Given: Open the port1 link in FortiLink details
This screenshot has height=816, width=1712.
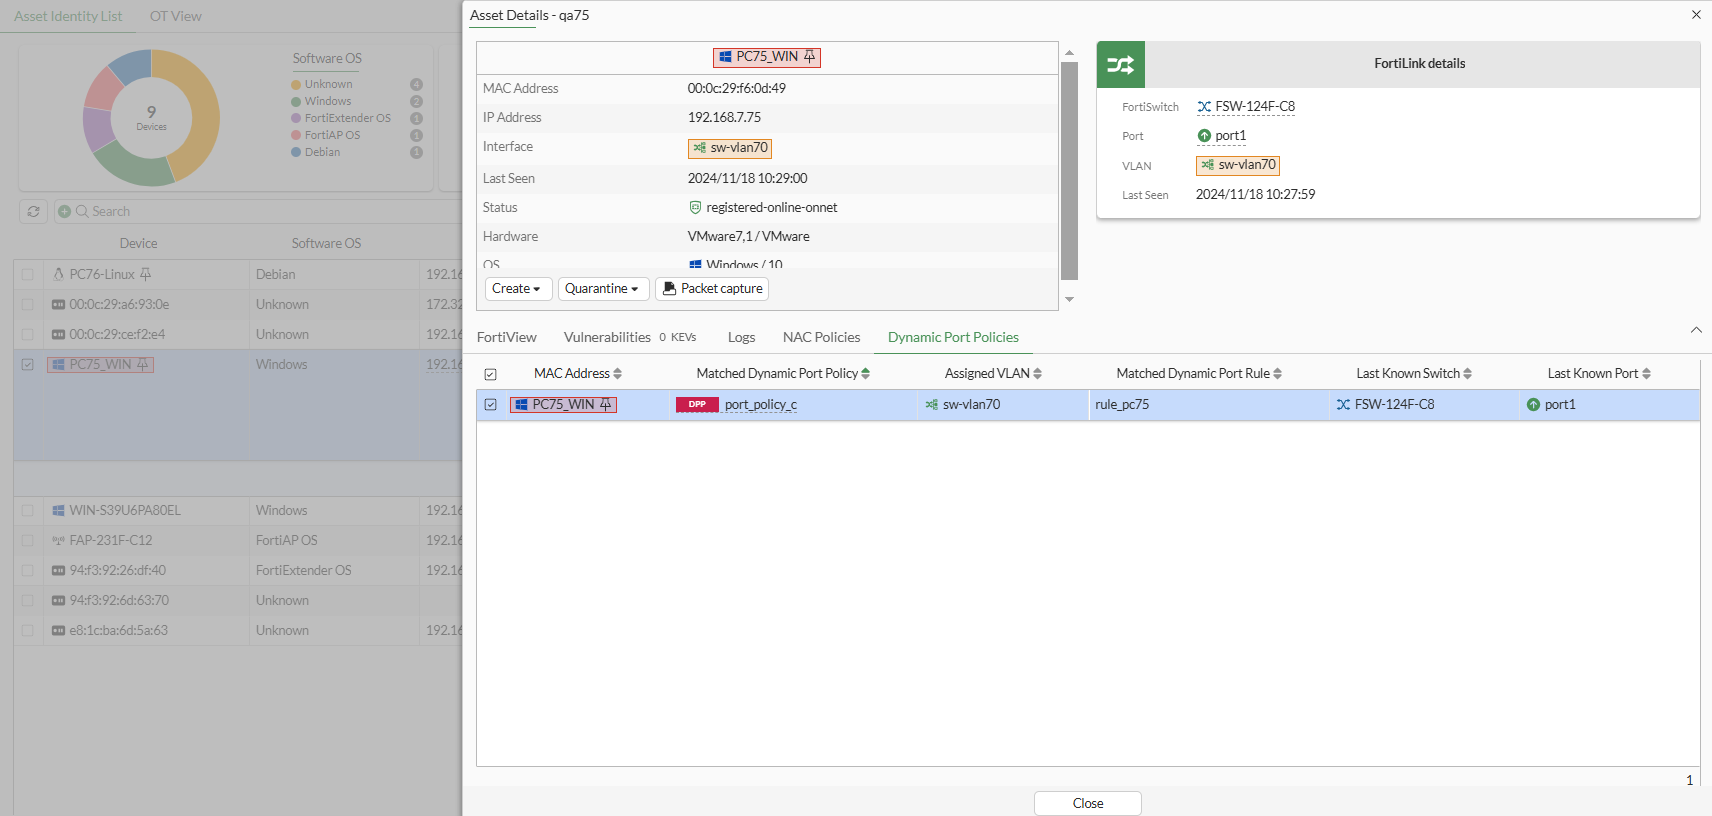Looking at the screenshot, I should [1231, 136].
